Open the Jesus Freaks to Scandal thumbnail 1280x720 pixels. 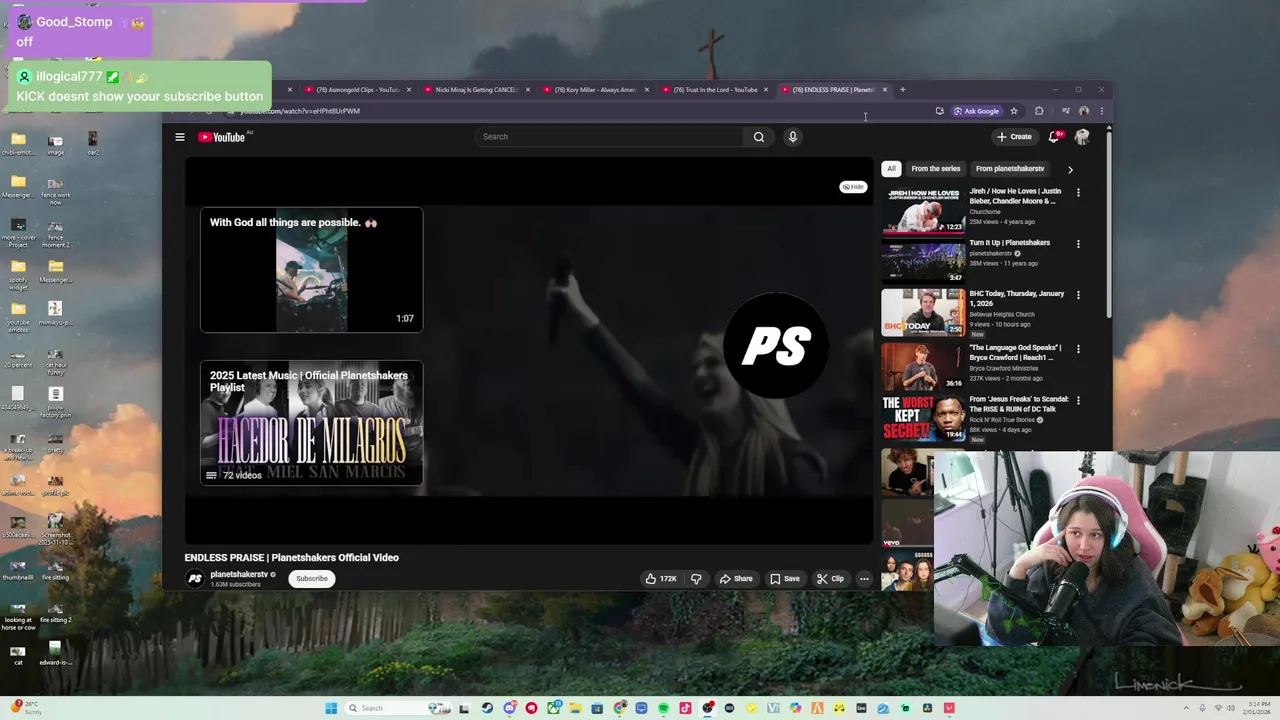(x=923, y=418)
